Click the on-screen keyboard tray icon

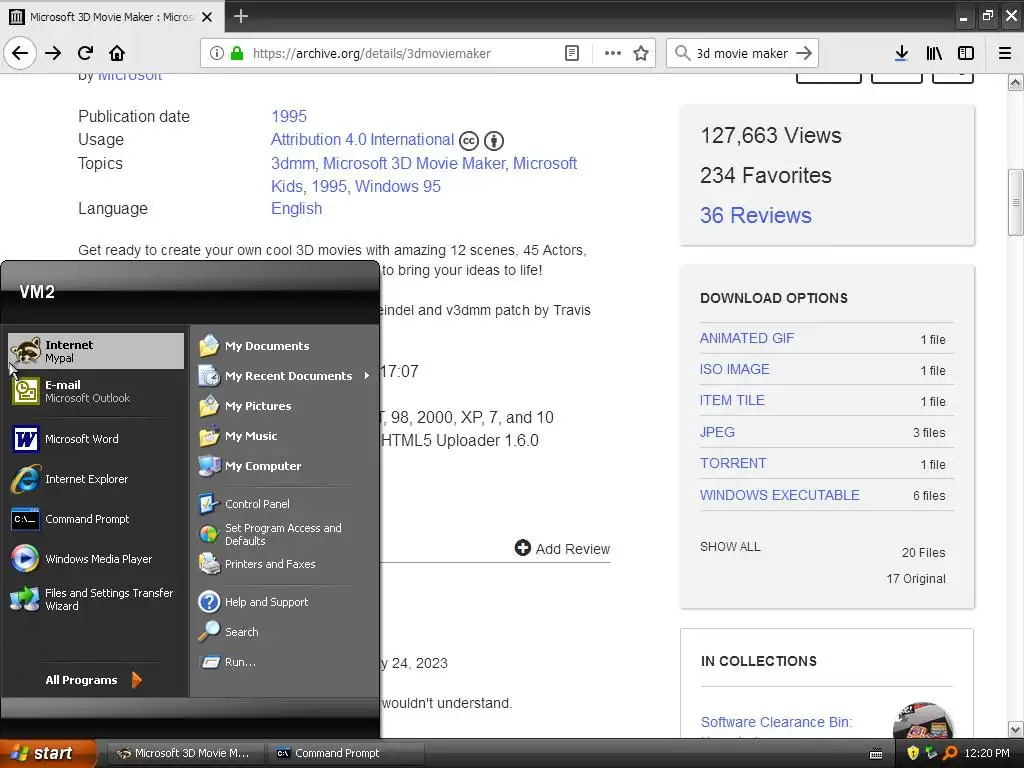tap(876, 754)
